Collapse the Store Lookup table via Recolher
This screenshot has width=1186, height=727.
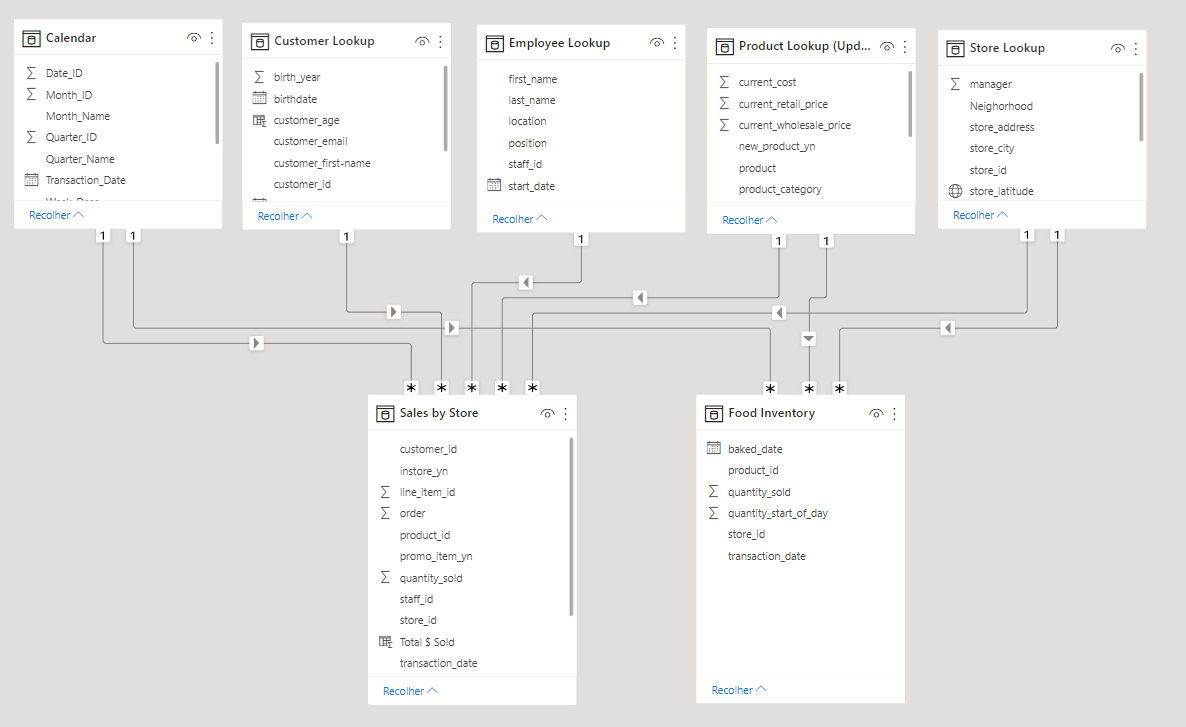pyautogui.click(x=977, y=214)
